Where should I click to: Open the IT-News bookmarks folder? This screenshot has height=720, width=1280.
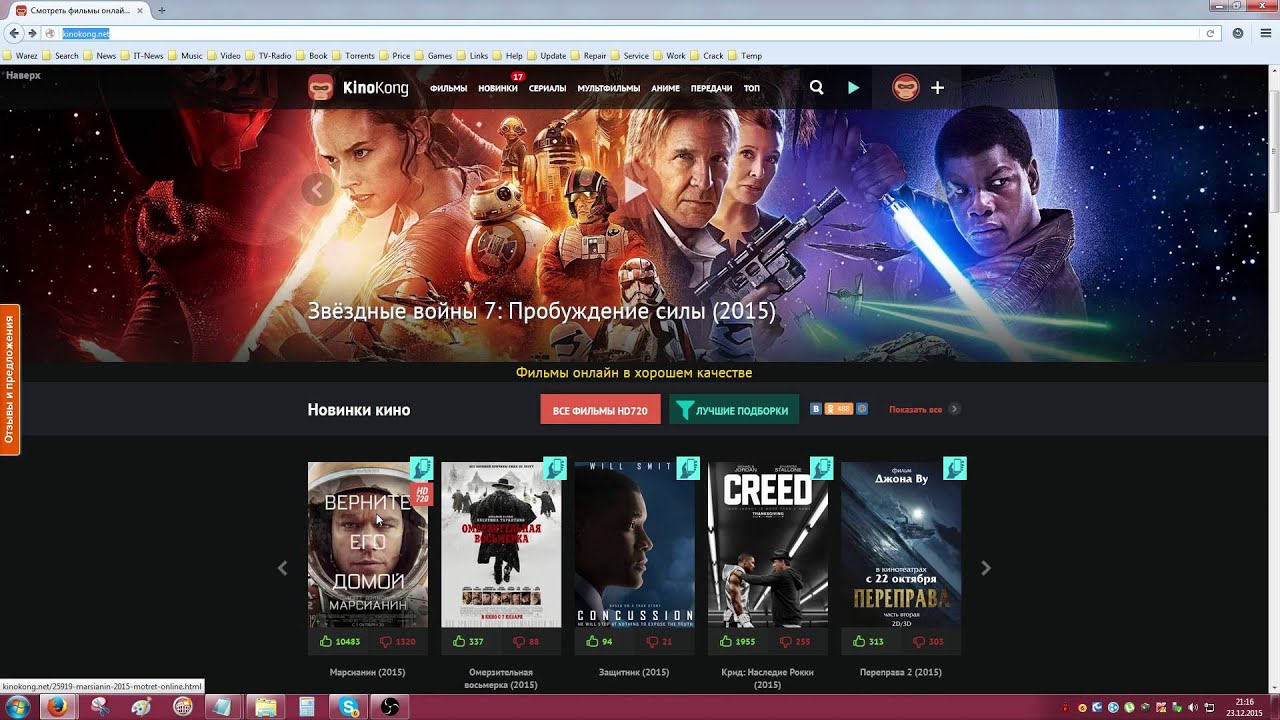pyautogui.click(x=141, y=56)
